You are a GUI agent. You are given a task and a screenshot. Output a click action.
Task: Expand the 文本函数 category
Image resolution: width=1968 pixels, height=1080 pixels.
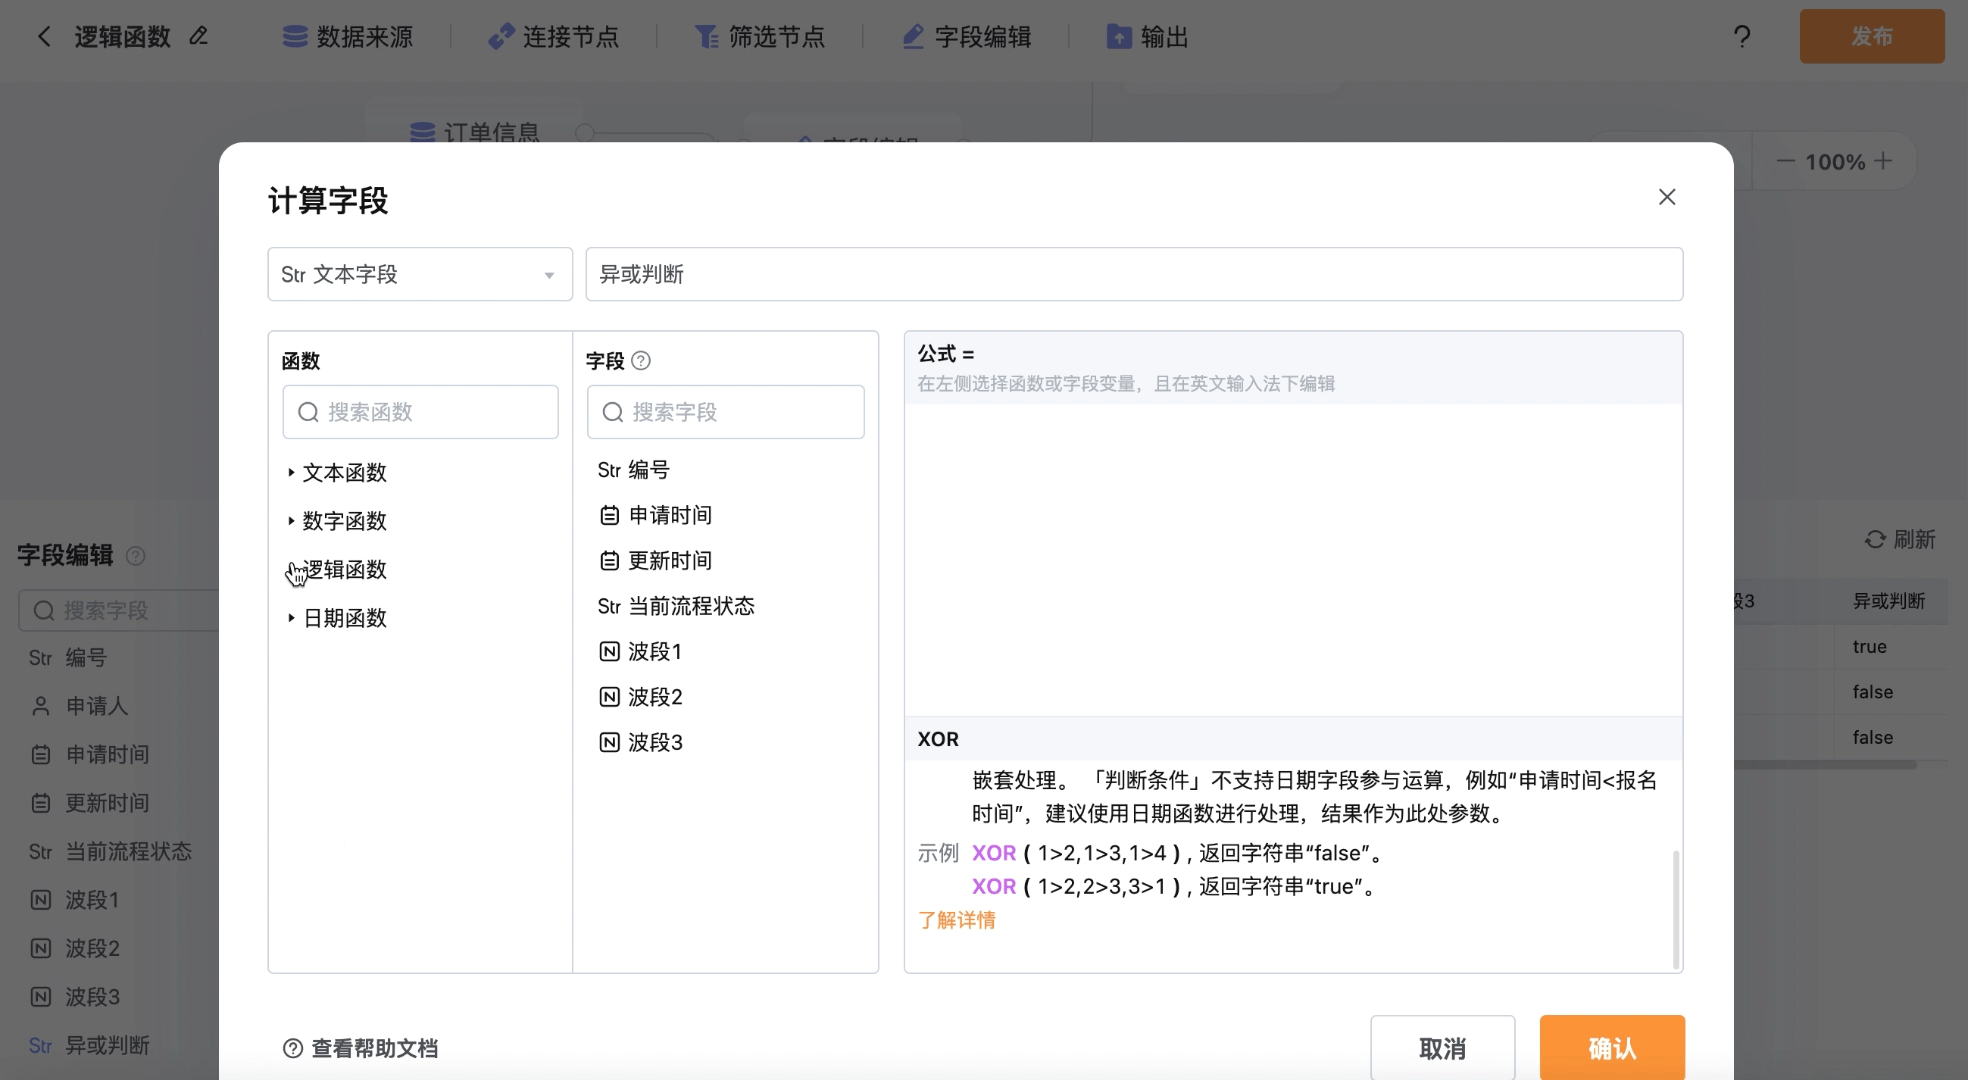pos(337,472)
